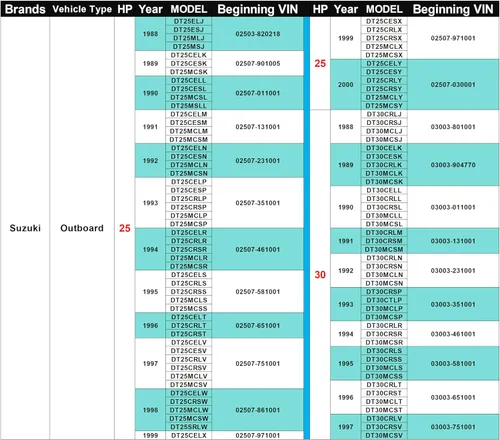Click the 1988 year cell for 25 HP

pos(150,34)
